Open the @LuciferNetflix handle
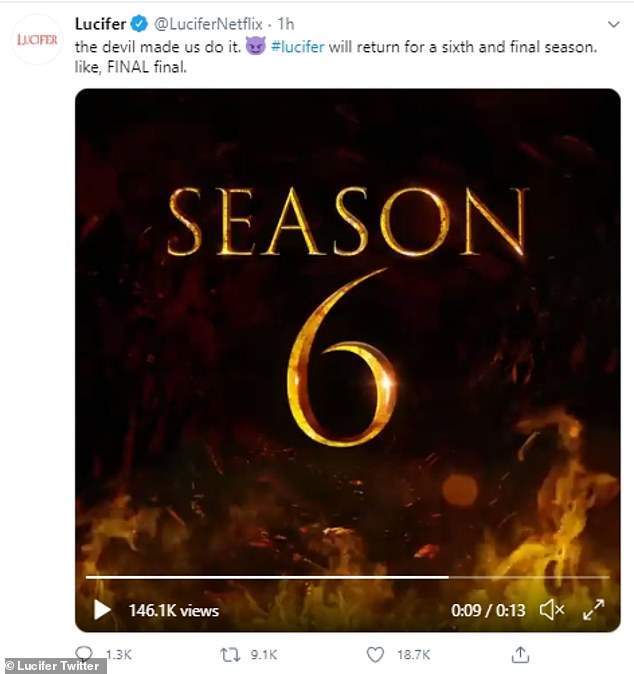The image size is (634, 674). (208, 23)
